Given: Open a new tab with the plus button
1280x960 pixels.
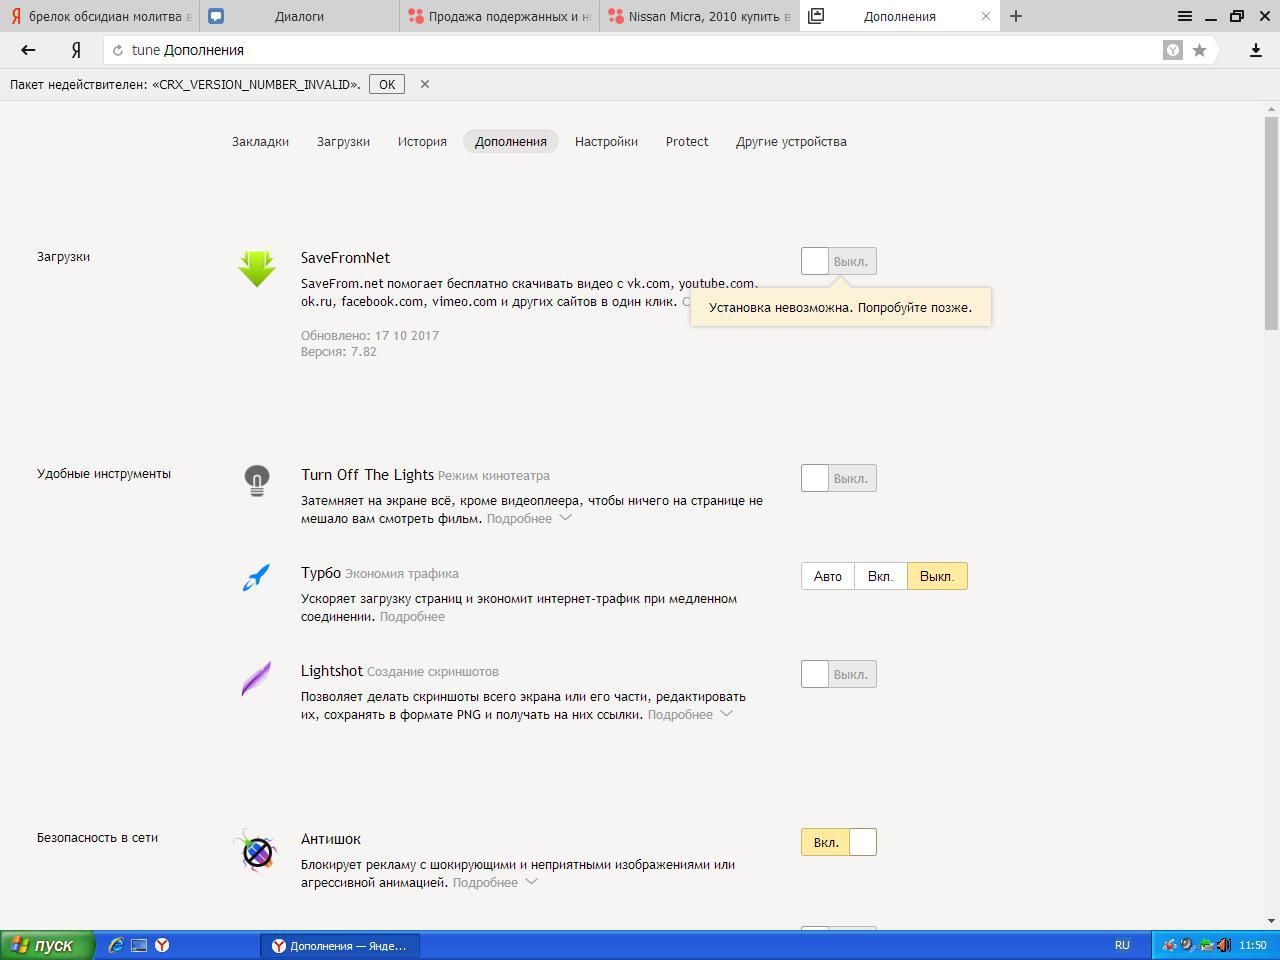Looking at the screenshot, I should click(x=1016, y=16).
